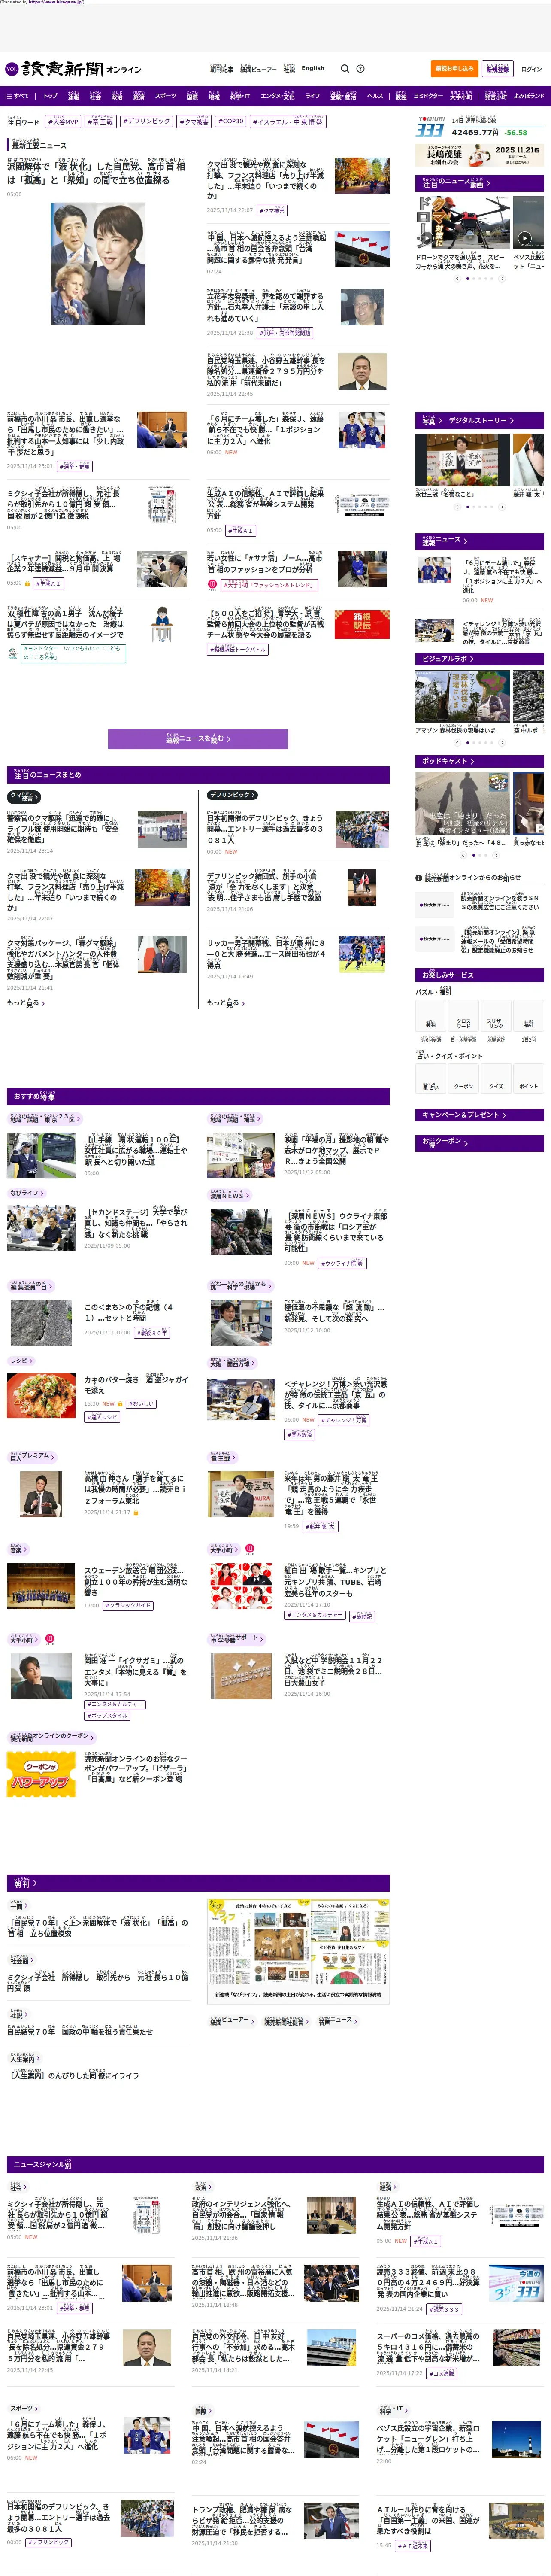Select エンタメ・文化 in the navigation bar
The height and width of the screenshot is (2576, 551).
pos(277,96)
